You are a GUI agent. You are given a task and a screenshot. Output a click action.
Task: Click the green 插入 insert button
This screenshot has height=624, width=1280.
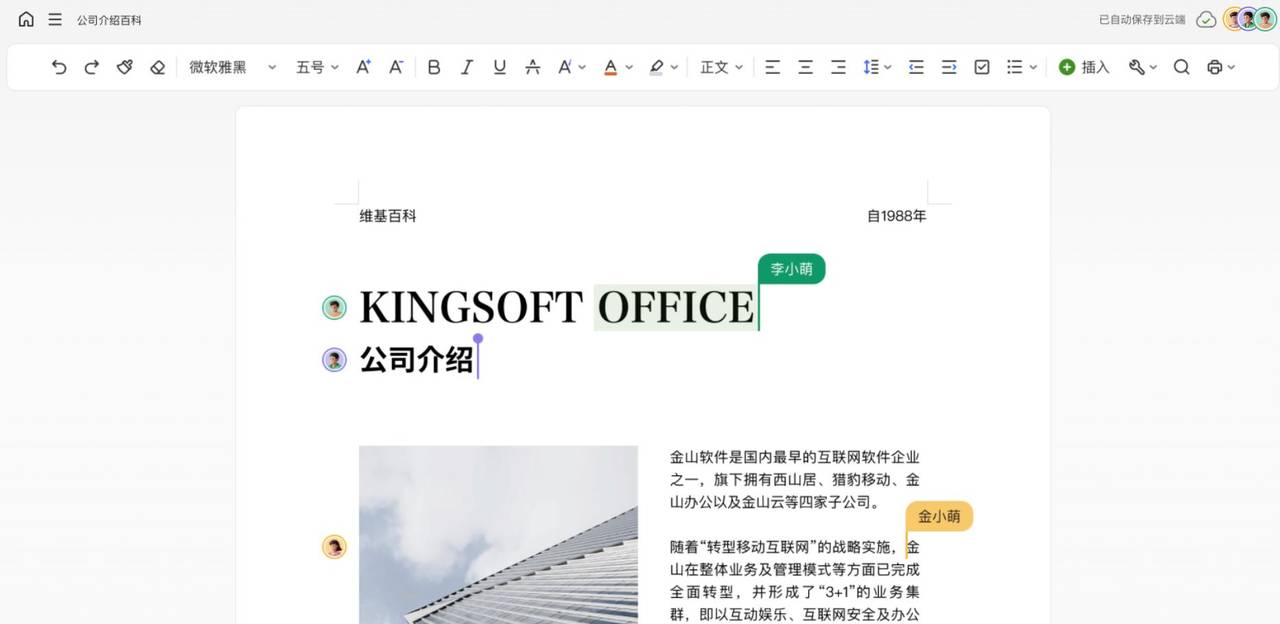point(1084,66)
